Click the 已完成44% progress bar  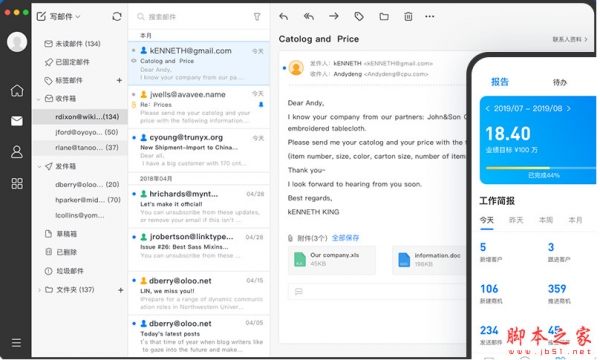(x=540, y=168)
